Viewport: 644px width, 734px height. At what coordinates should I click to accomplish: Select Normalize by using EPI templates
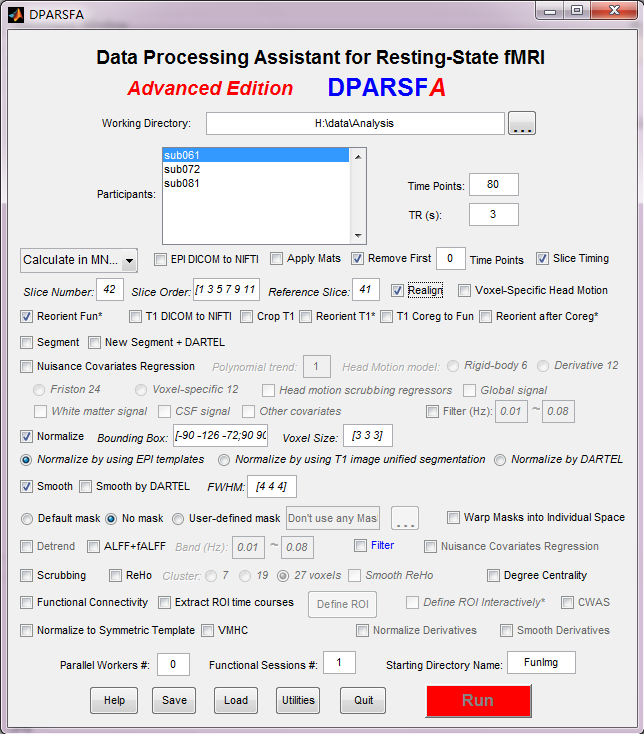(x=26, y=460)
